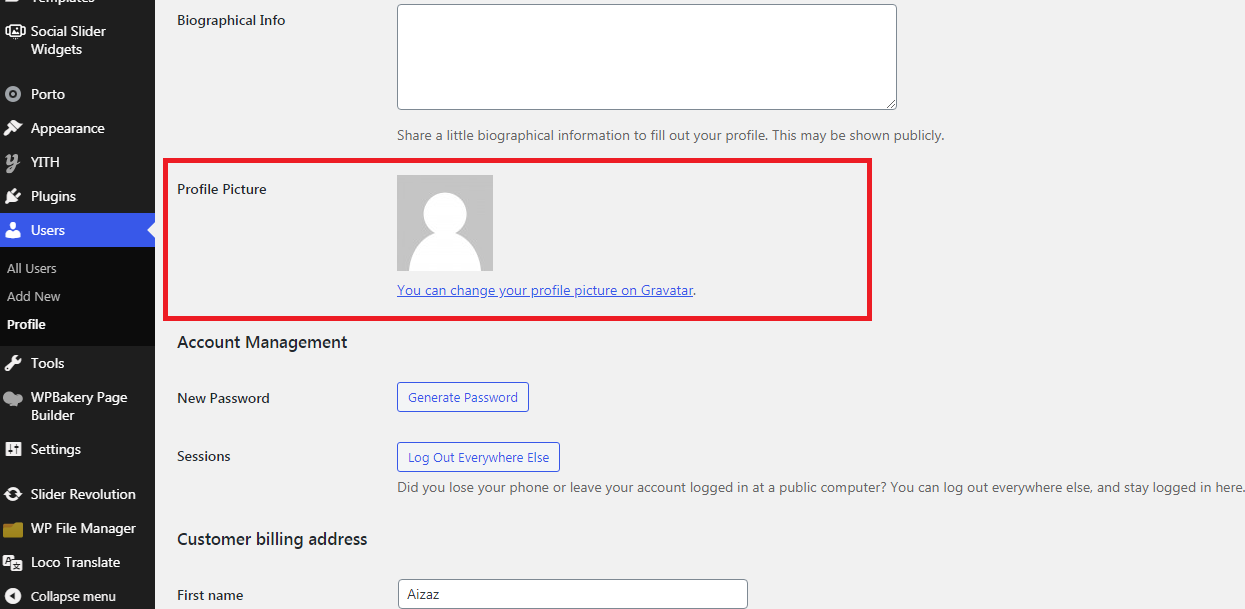The height and width of the screenshot is (609, 1245).
Task: Click the lost phone sessions description text
Action: pyautogui.click(x=821, y=488)
